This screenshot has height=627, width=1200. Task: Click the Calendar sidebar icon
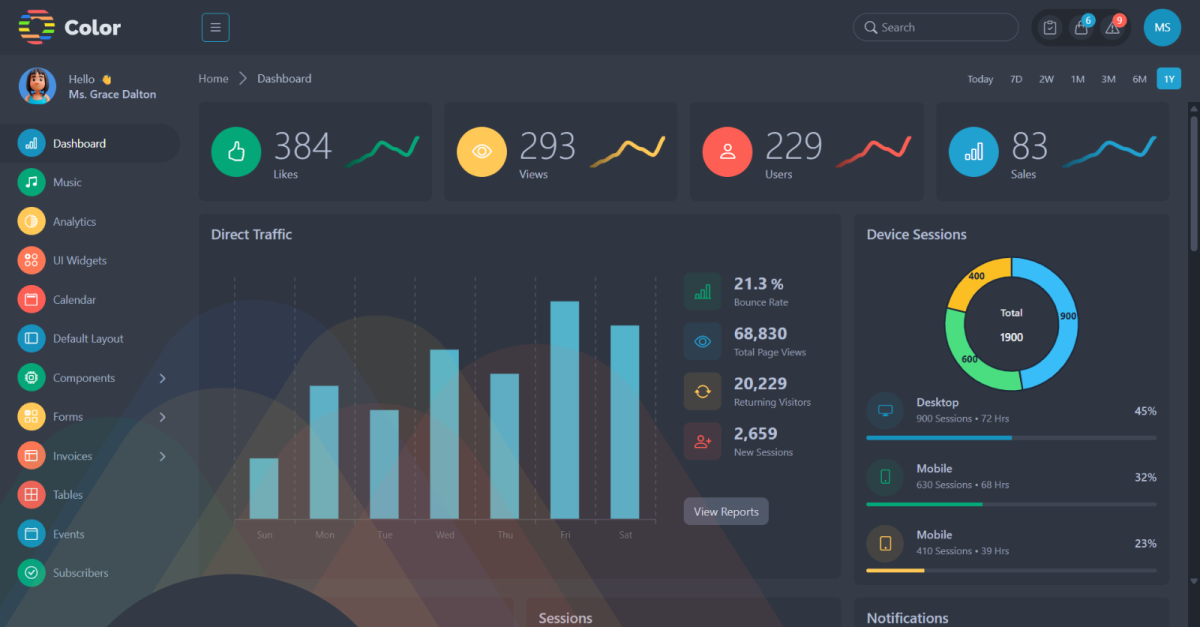31,299
